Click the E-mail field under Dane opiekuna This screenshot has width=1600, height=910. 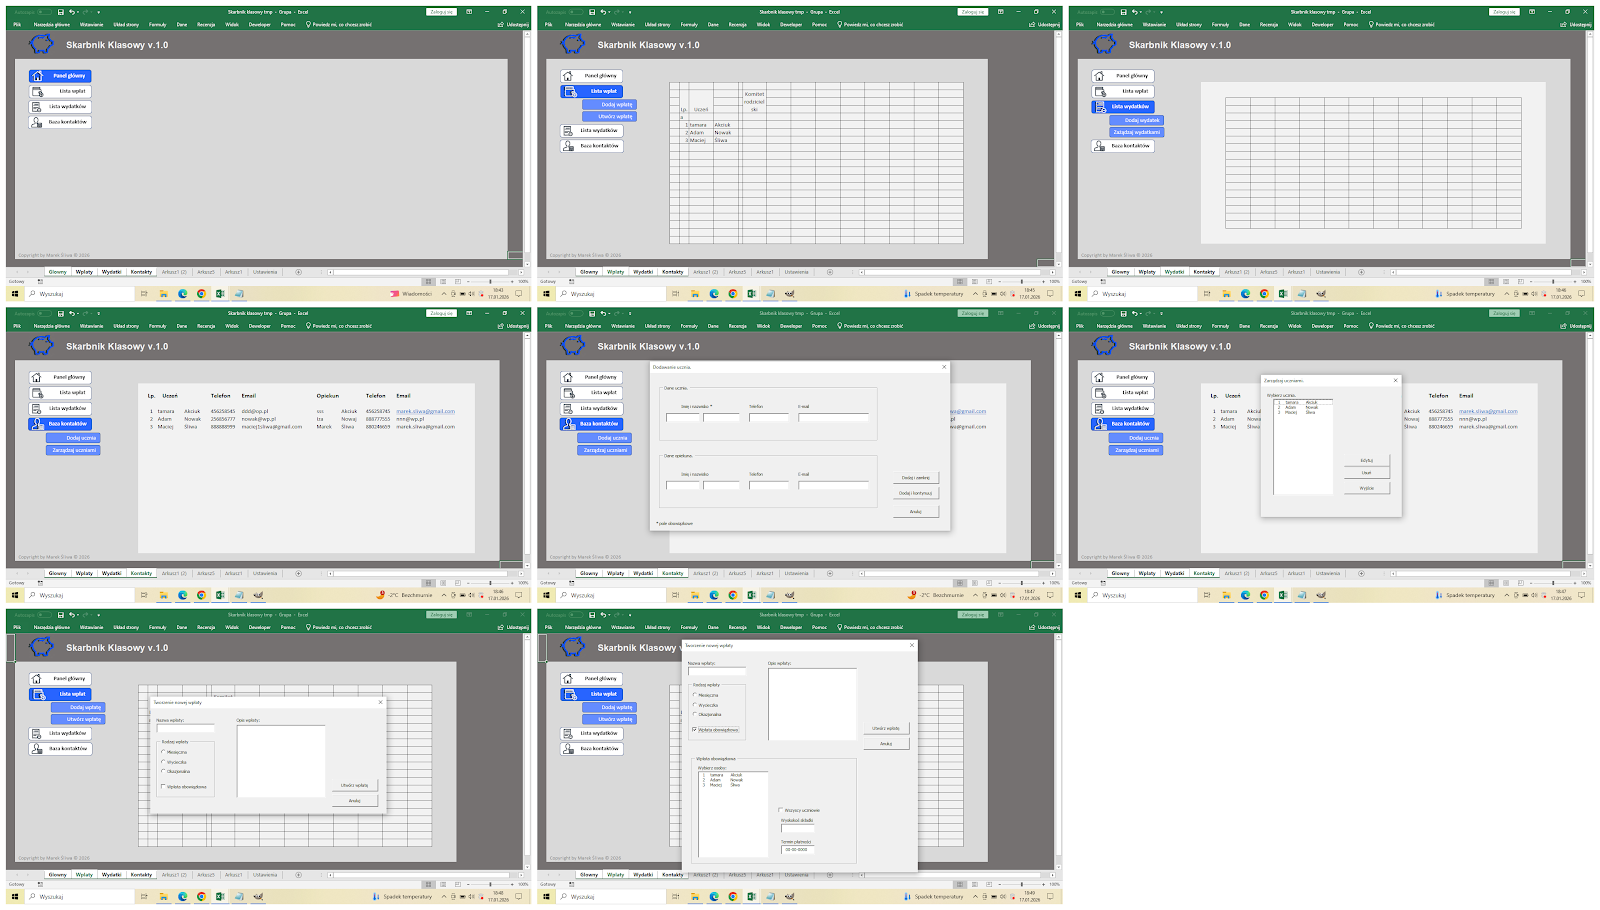pos(834,485)
